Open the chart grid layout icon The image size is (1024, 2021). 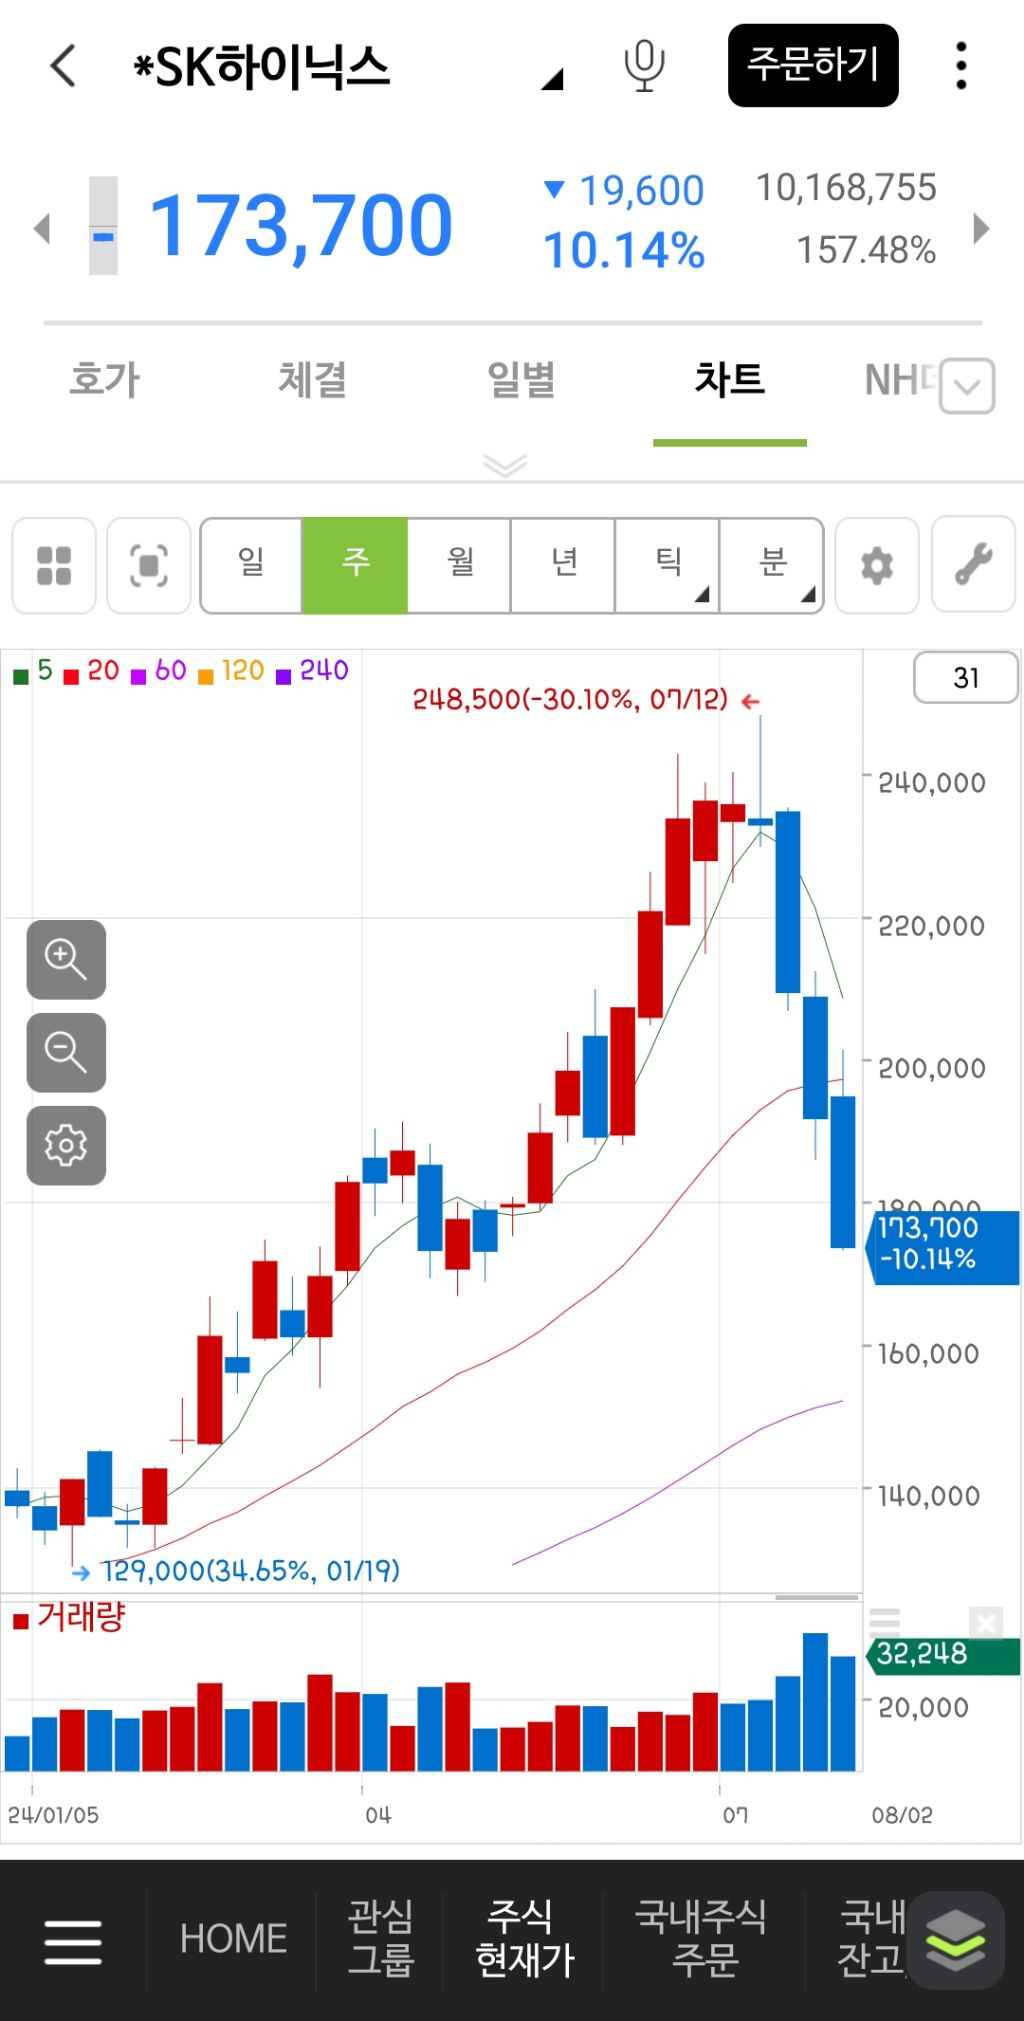tap(54, 565)
